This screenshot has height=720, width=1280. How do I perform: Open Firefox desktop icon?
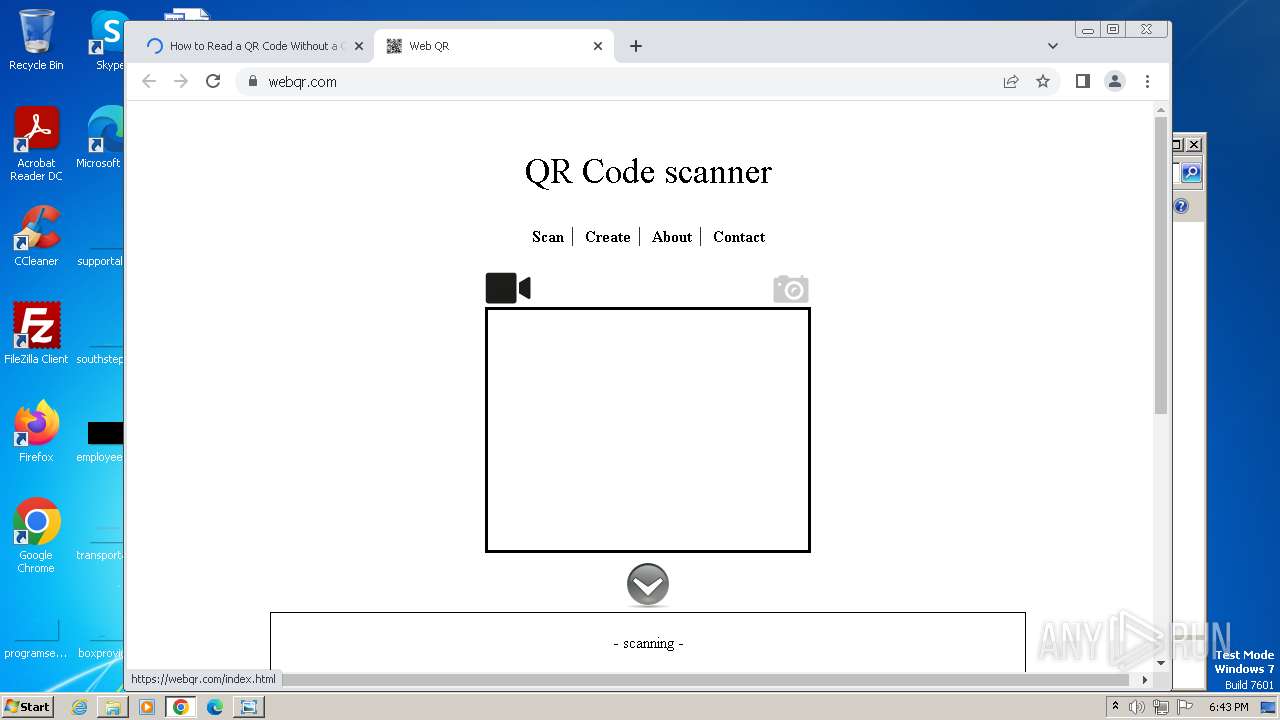tap(36, 432)
